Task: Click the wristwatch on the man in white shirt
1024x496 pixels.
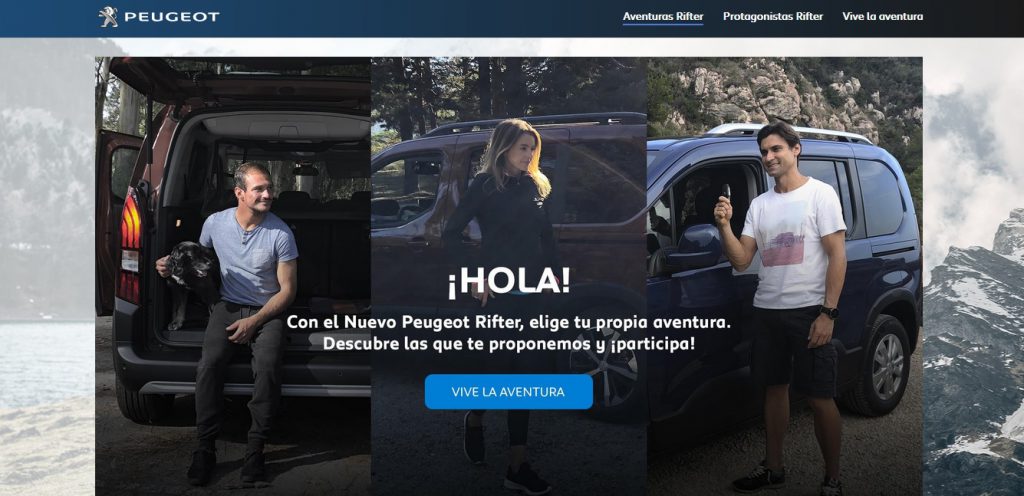Action: click(830, 312)
